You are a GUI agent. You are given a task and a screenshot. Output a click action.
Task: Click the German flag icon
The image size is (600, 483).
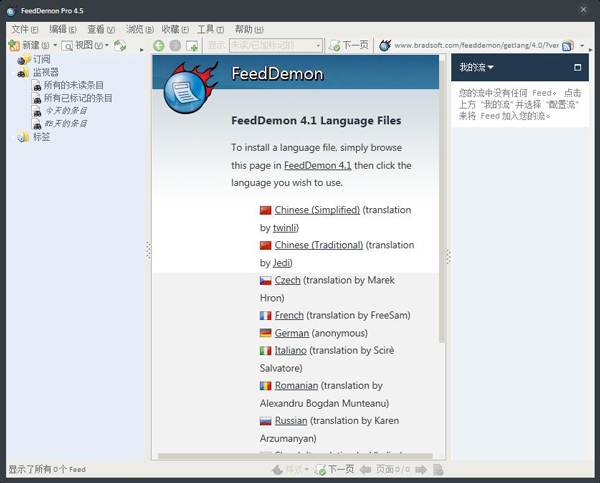266,333
